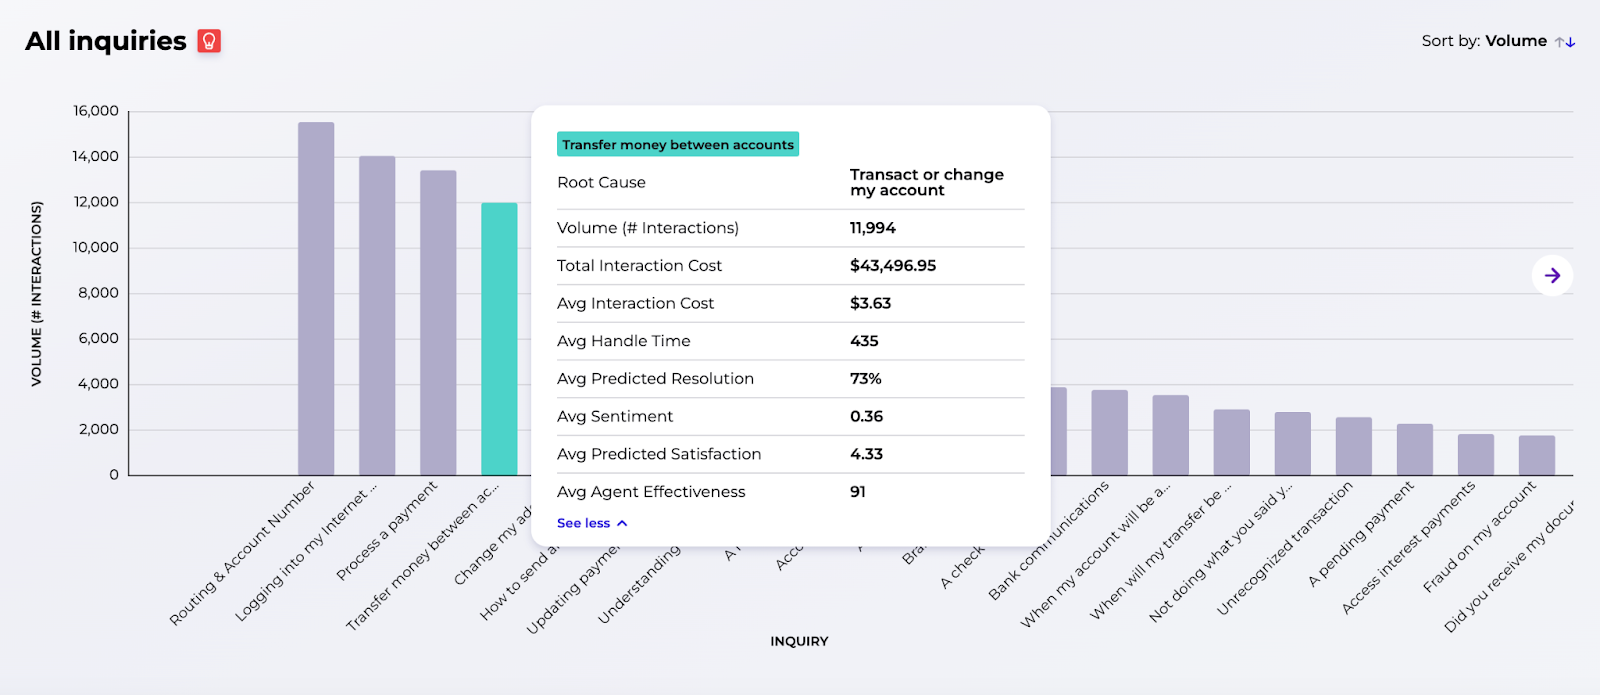Select the When will my transfer be bar
The image size is (1600, 695).
(x=1170, y=435)
